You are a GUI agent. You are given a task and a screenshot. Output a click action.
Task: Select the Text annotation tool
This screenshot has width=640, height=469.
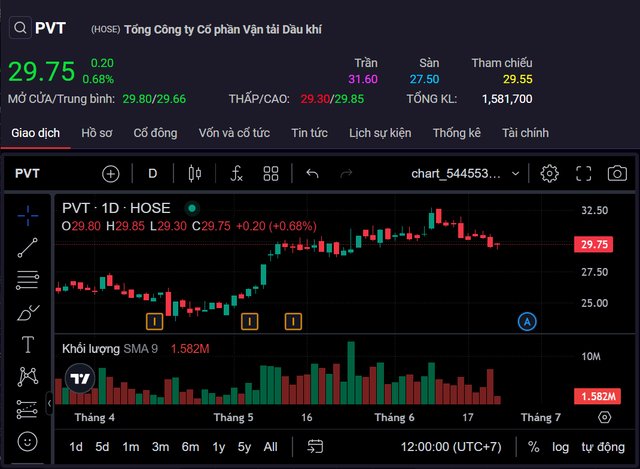[28, 345]
